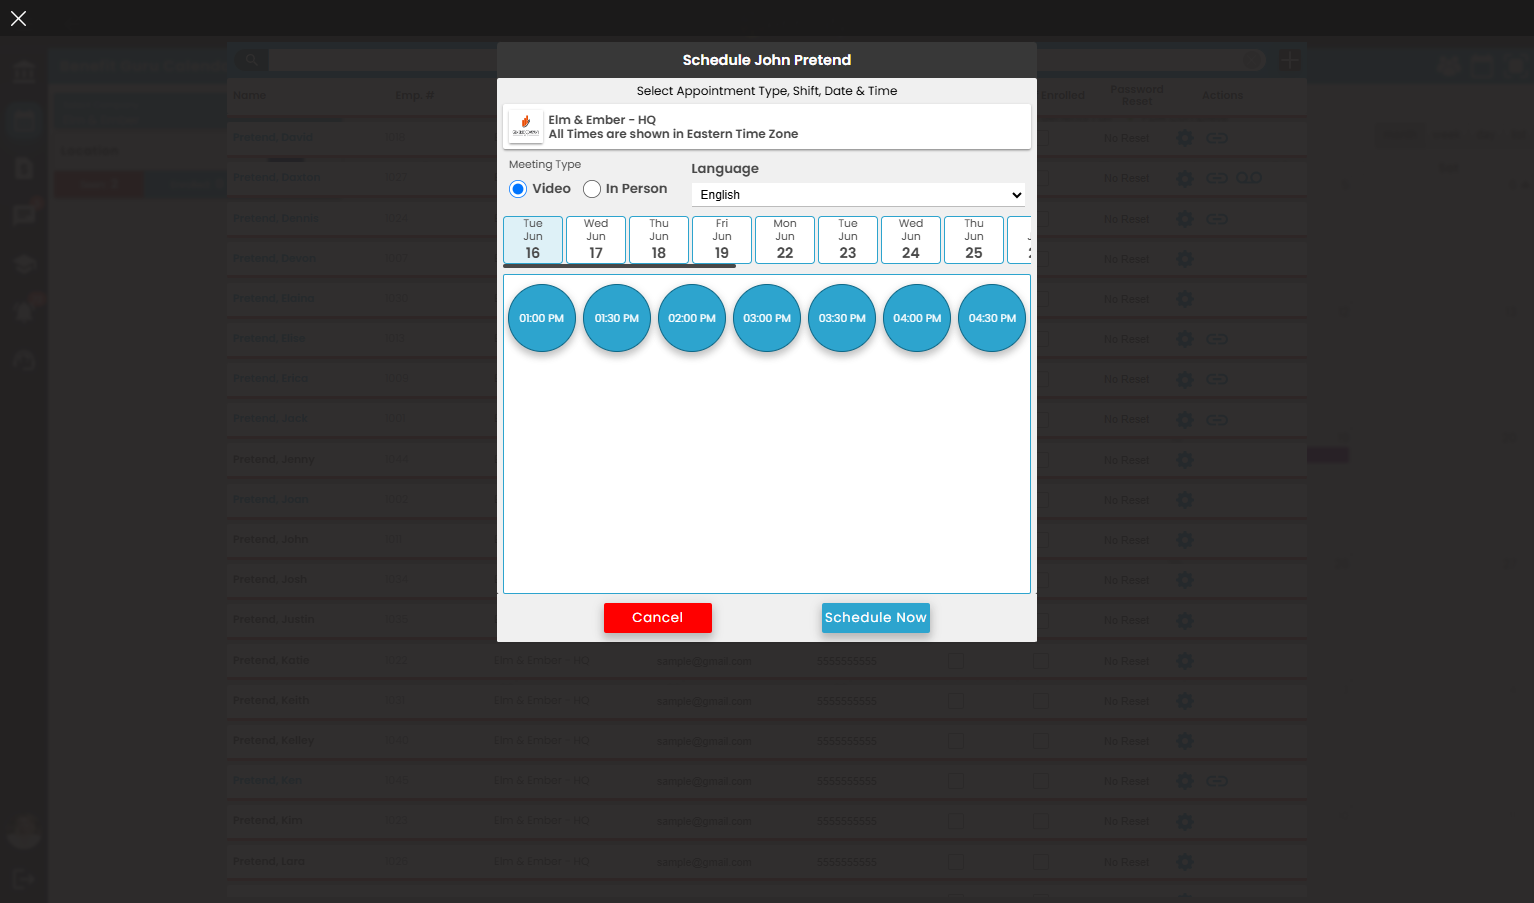This screenshot has width=1534, height=903.
Task: Select the Video meeting type
Action: [518, 189]
